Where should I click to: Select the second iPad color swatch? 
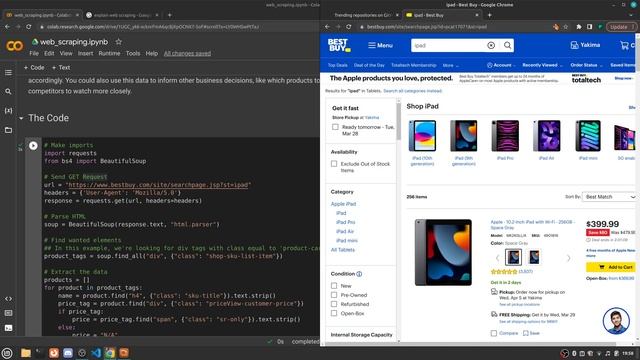[534, 257]
